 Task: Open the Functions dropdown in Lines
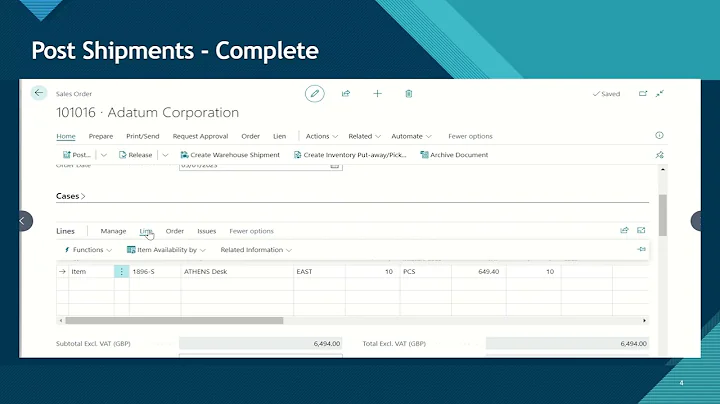[88, 250]
